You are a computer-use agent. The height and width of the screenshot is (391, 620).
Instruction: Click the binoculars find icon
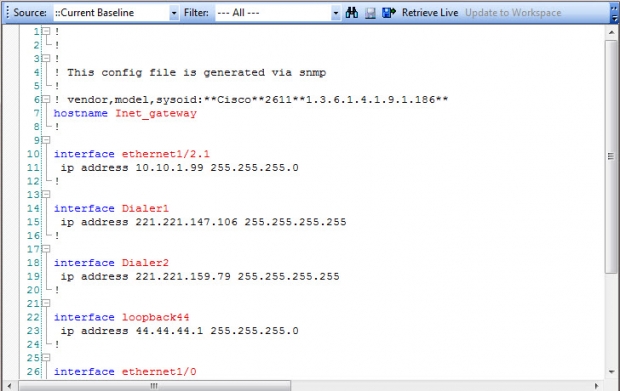(352, 13)
